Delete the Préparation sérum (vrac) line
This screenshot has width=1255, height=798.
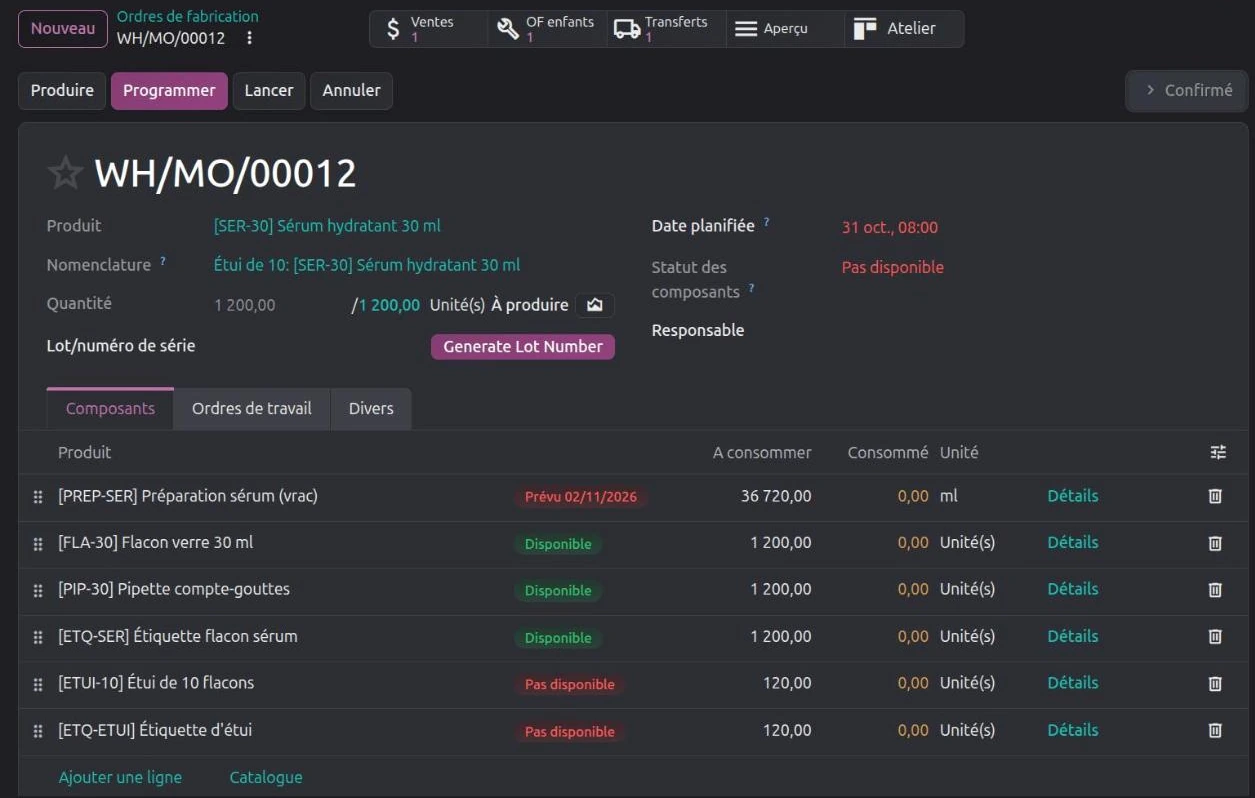[1215, 496]
